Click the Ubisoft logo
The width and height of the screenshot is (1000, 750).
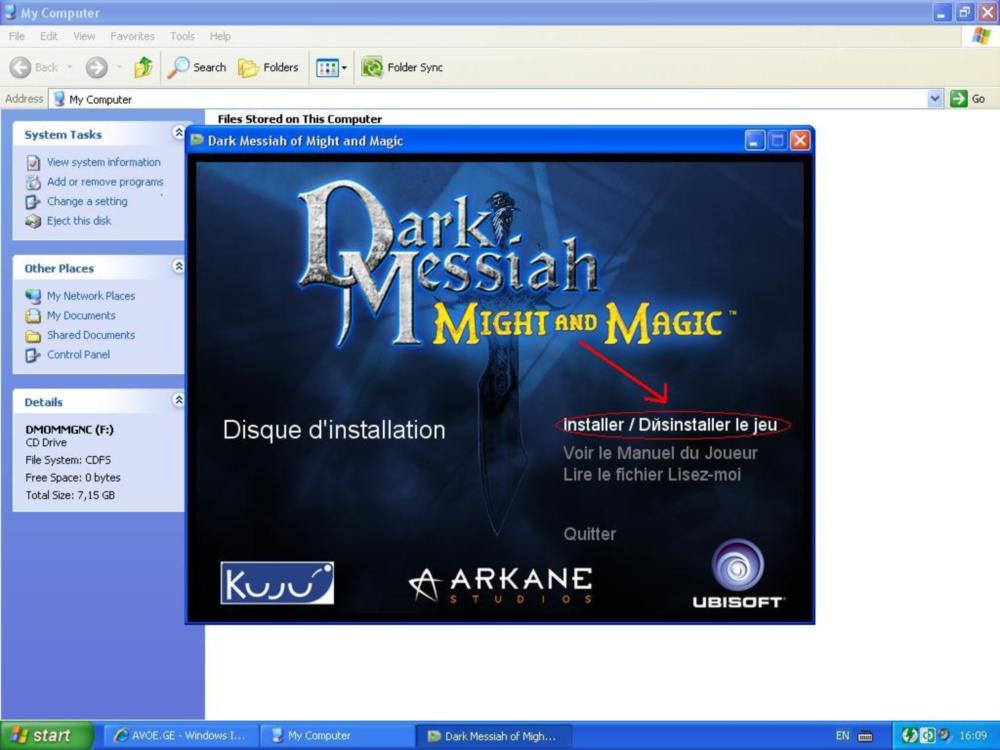738,574
